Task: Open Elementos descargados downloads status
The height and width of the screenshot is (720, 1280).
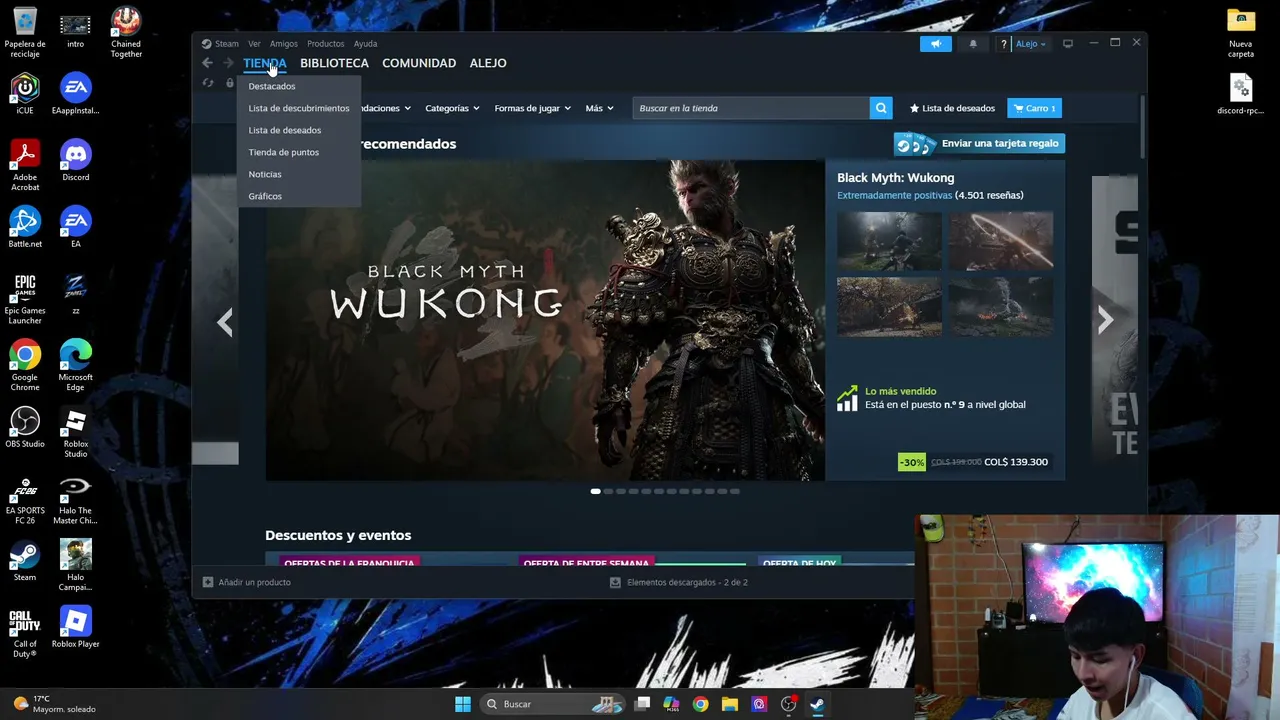Action: point(679,582)
